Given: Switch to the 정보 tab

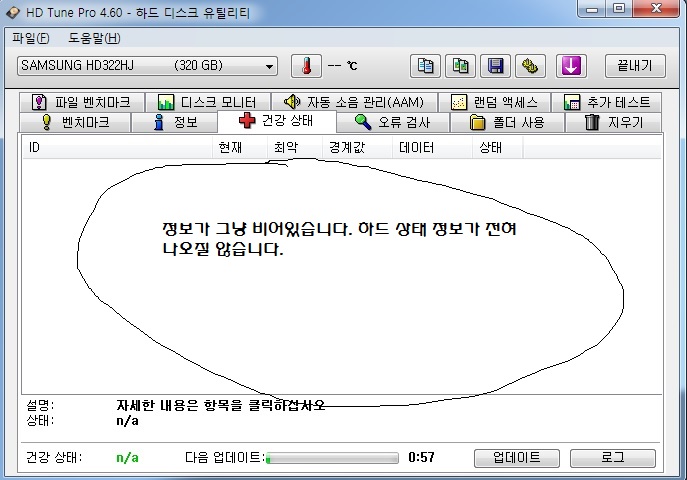Looking at the screenshot, I should coord(174,122).
